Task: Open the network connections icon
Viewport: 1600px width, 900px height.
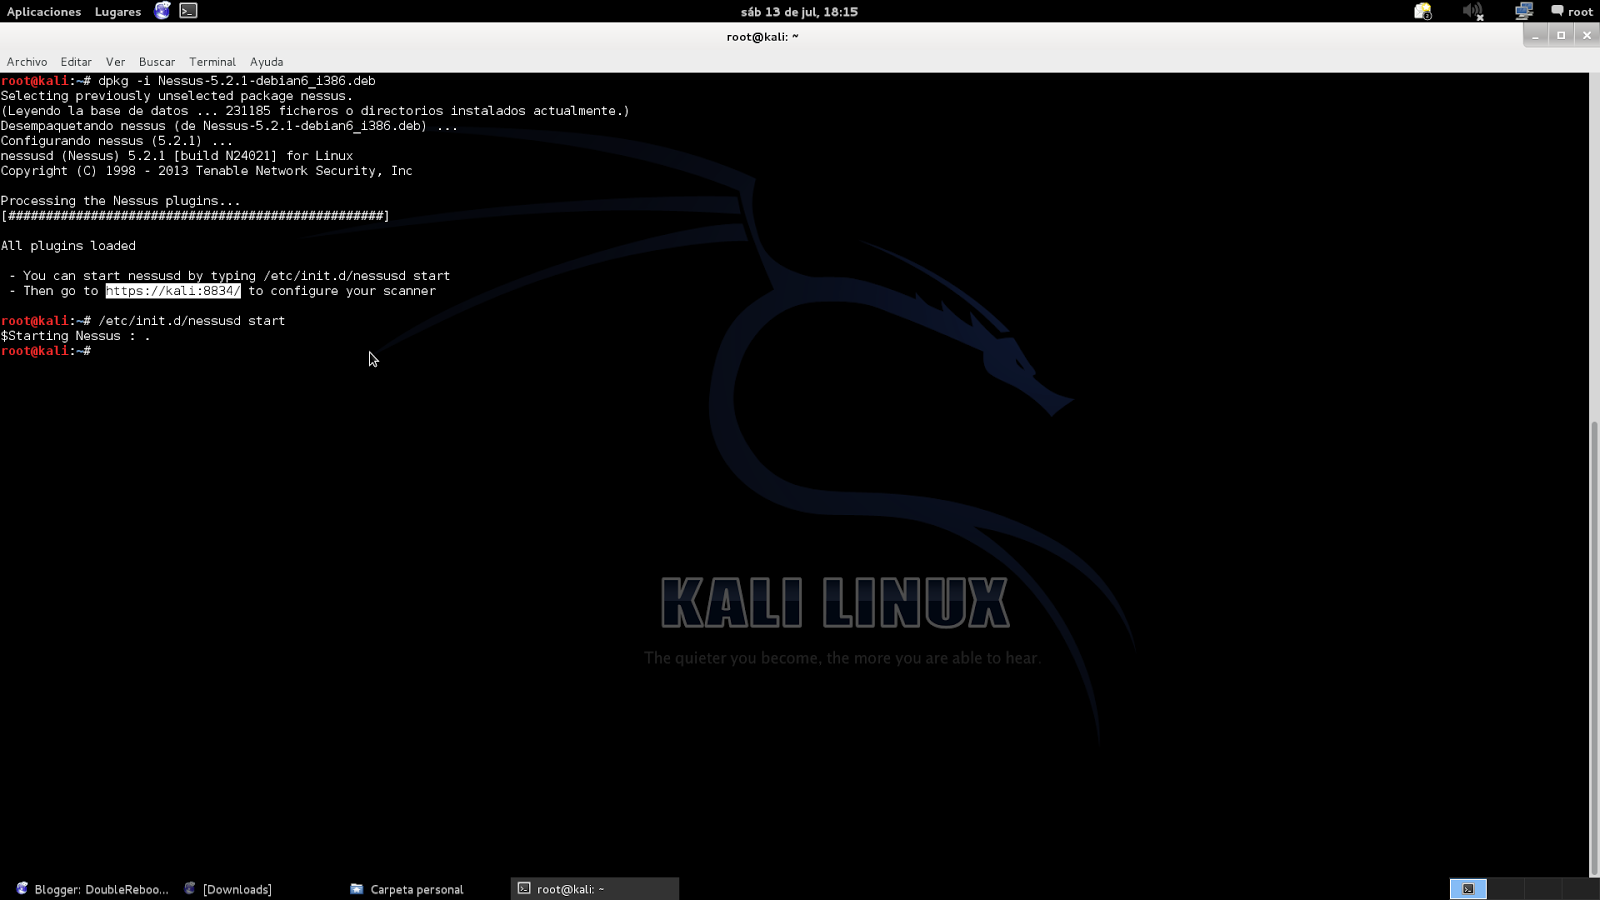Action: coord(1524,11)
